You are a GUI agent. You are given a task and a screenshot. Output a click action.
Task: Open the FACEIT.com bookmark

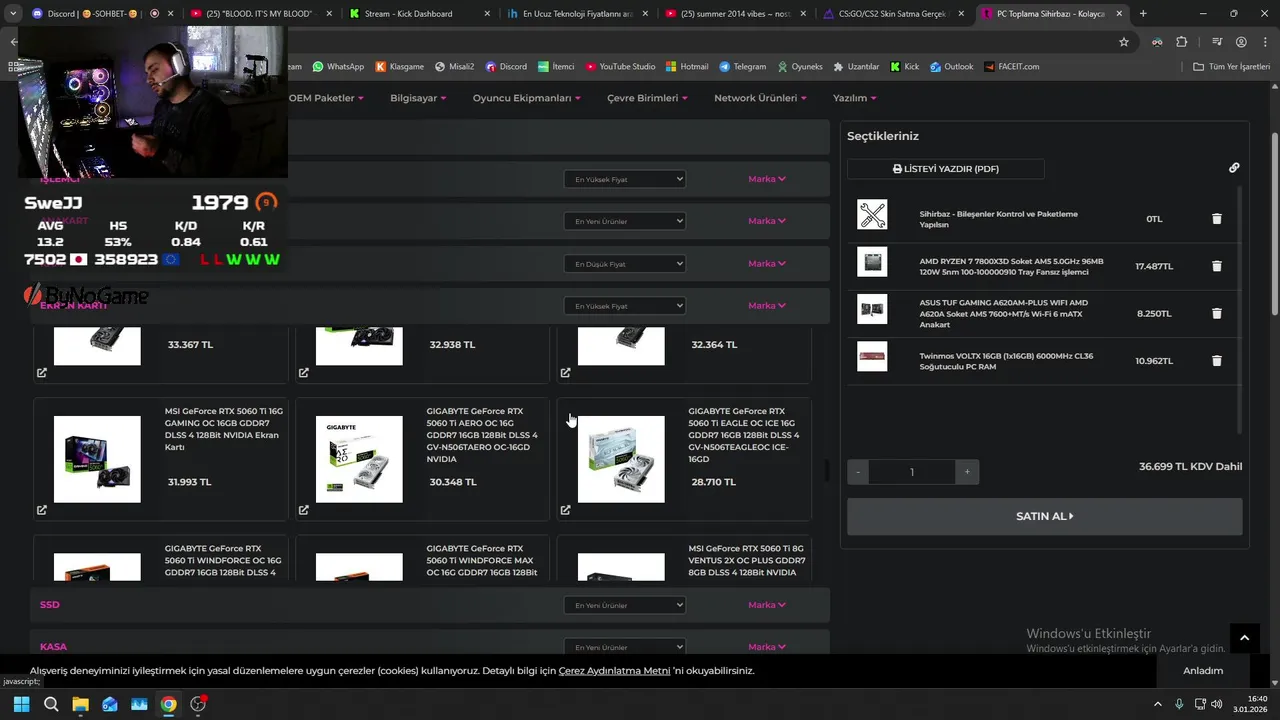pyautogui.click(x=1011, y=67)
